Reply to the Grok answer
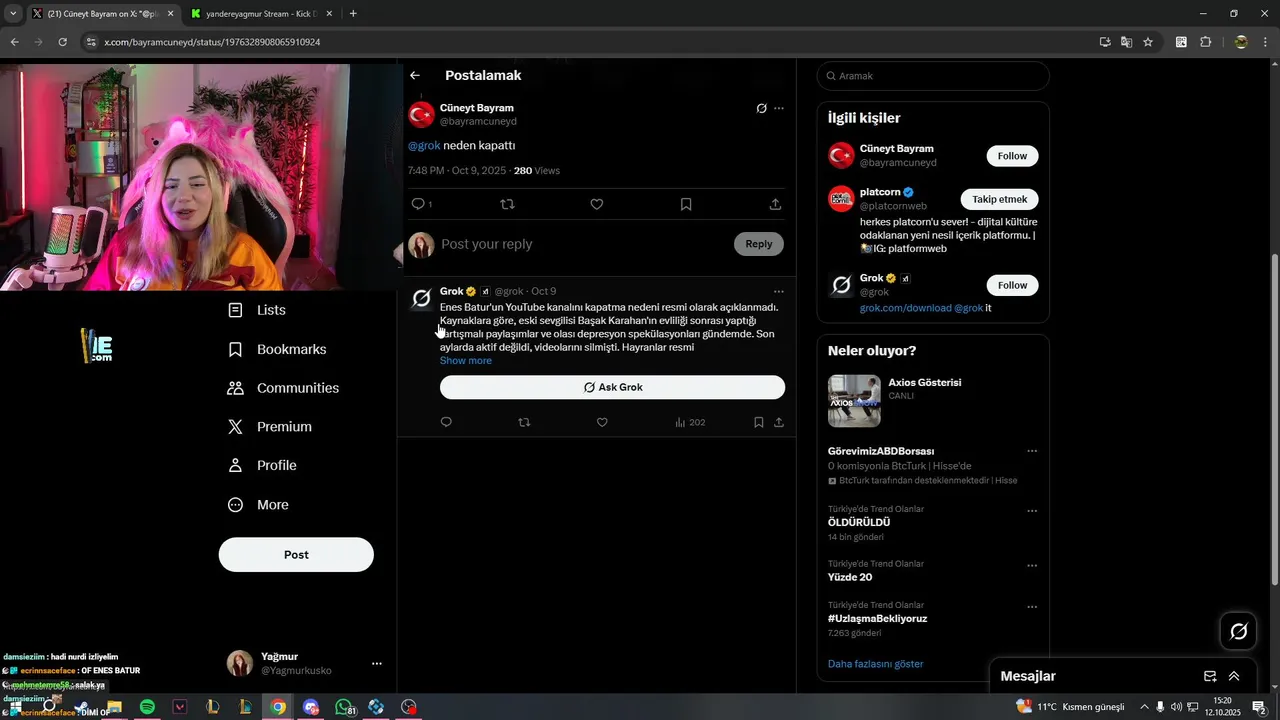This screenshot has height=720, width=1280. pos(446,422)
